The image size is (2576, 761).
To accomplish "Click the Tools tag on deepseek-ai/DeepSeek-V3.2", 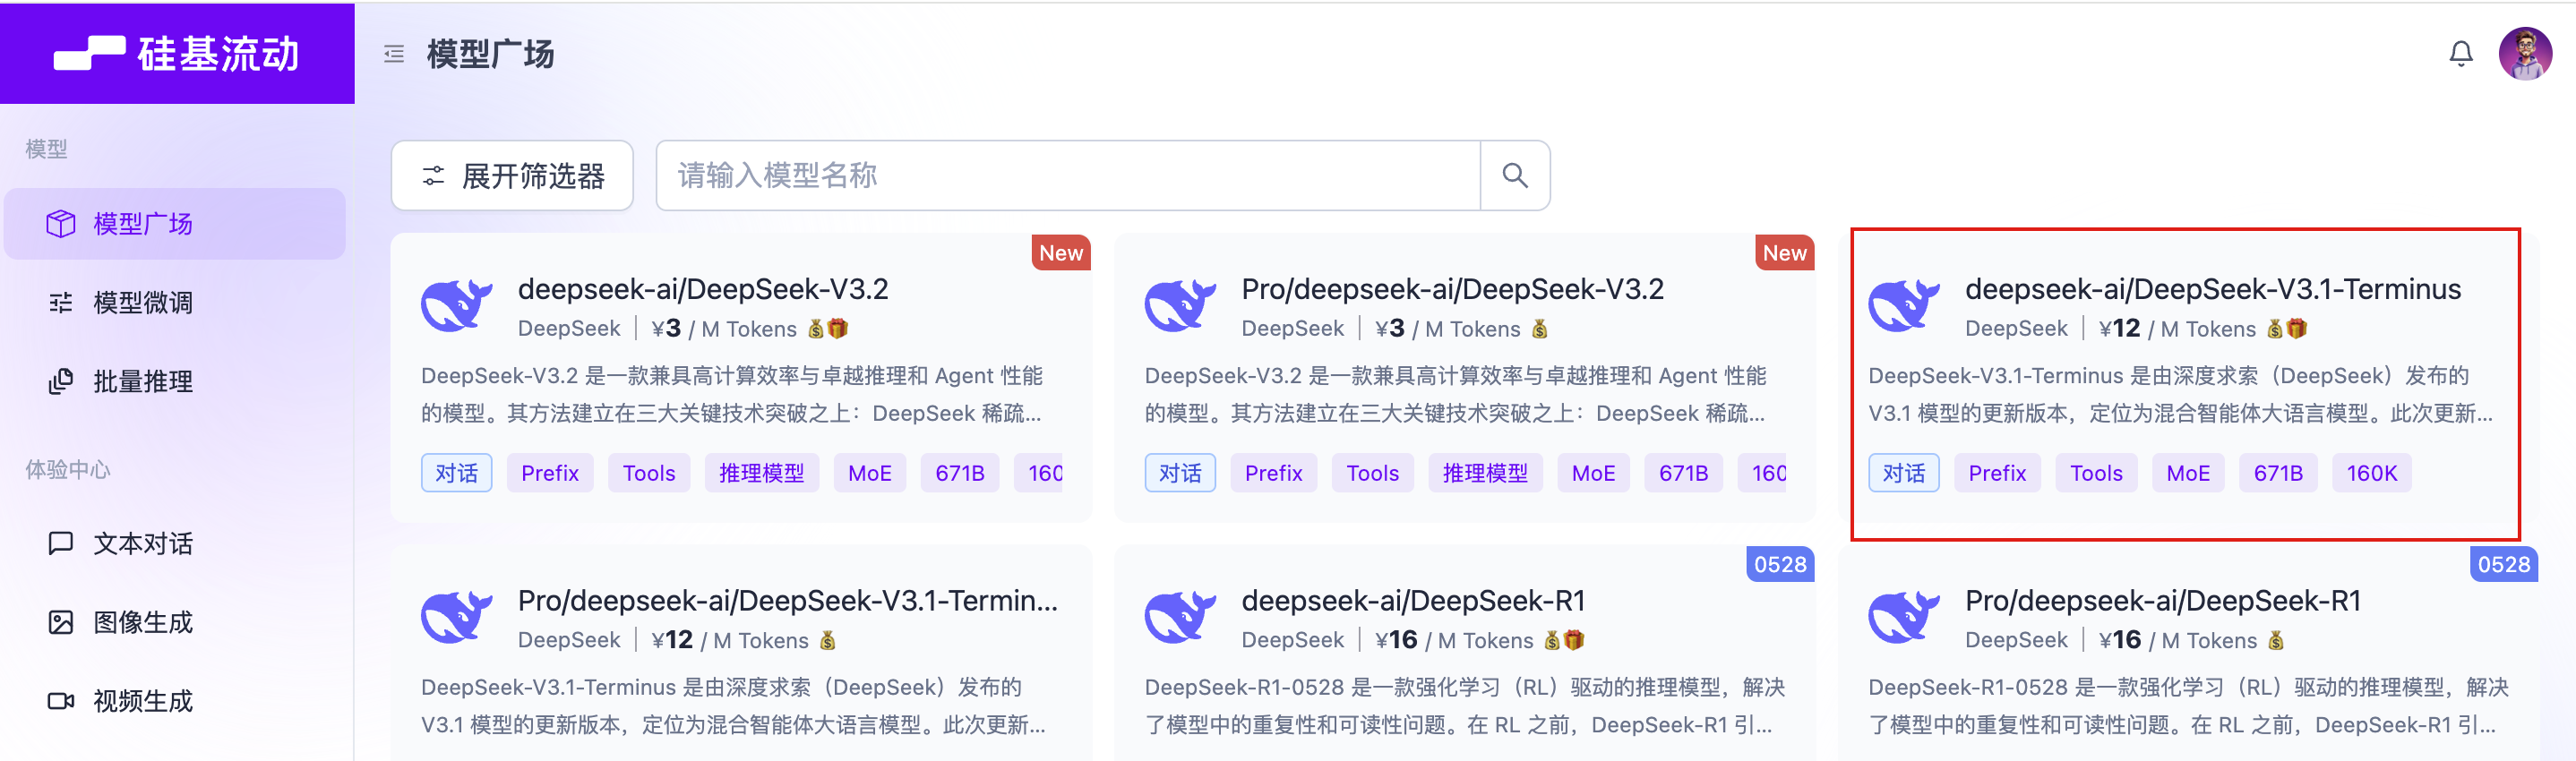I will tap(649, 473).
